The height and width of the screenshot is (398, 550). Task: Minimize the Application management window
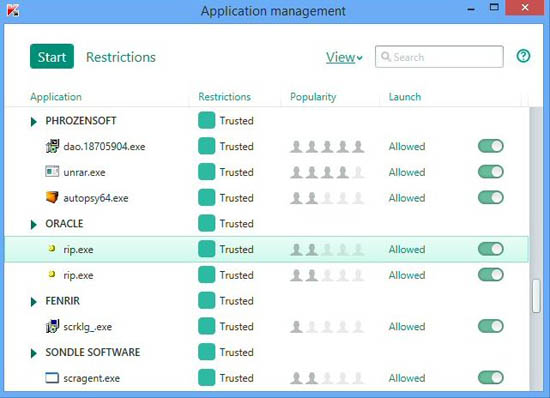click(471, 8)
